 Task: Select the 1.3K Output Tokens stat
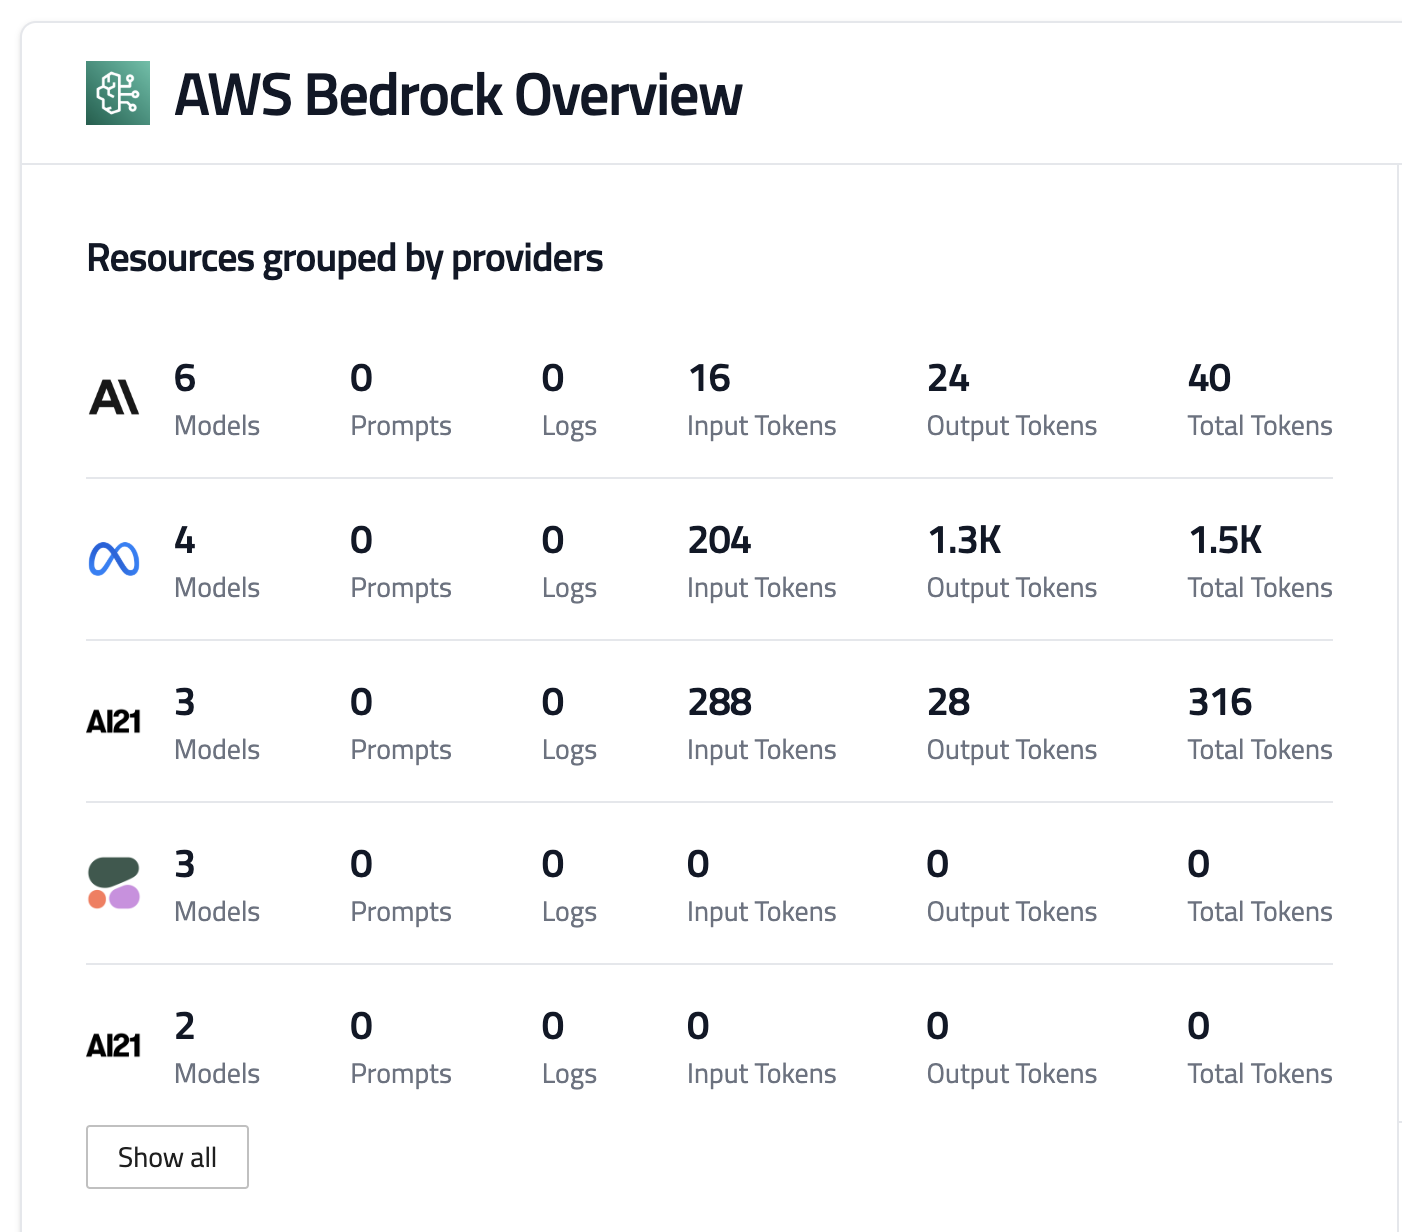(1011, 562)
